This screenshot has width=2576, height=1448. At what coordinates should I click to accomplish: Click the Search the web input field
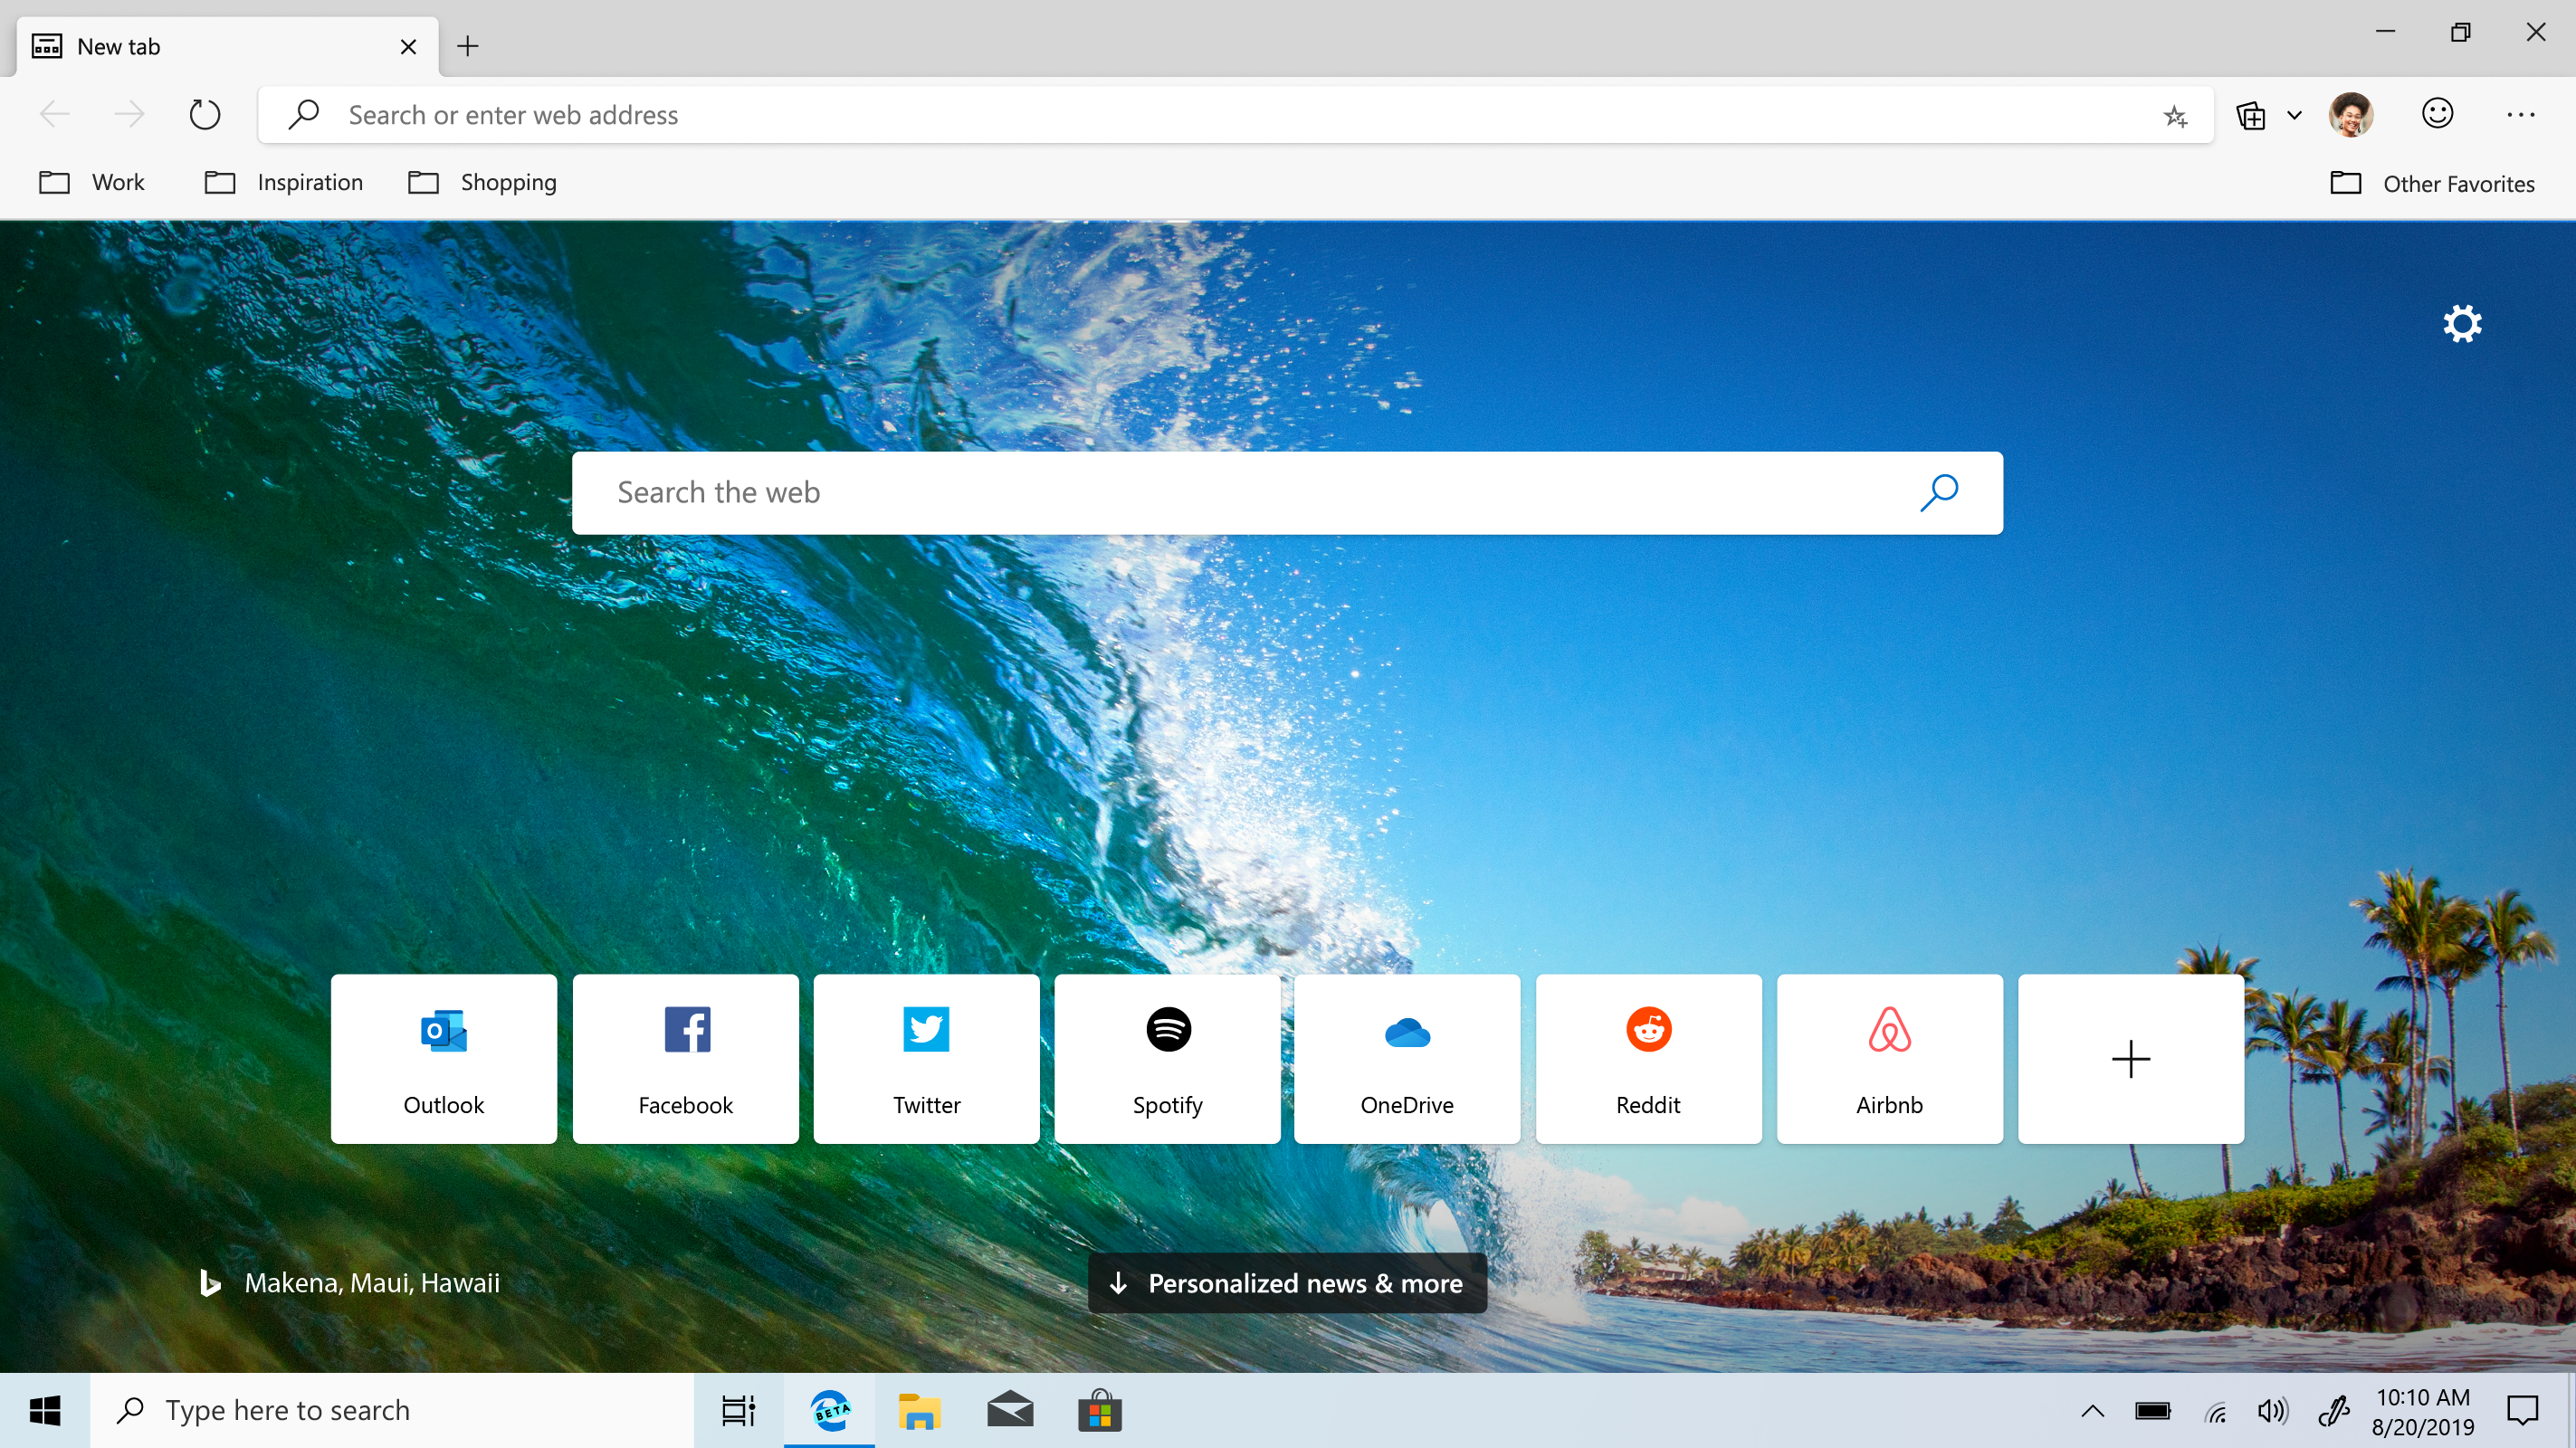[x=1288, y=491]
